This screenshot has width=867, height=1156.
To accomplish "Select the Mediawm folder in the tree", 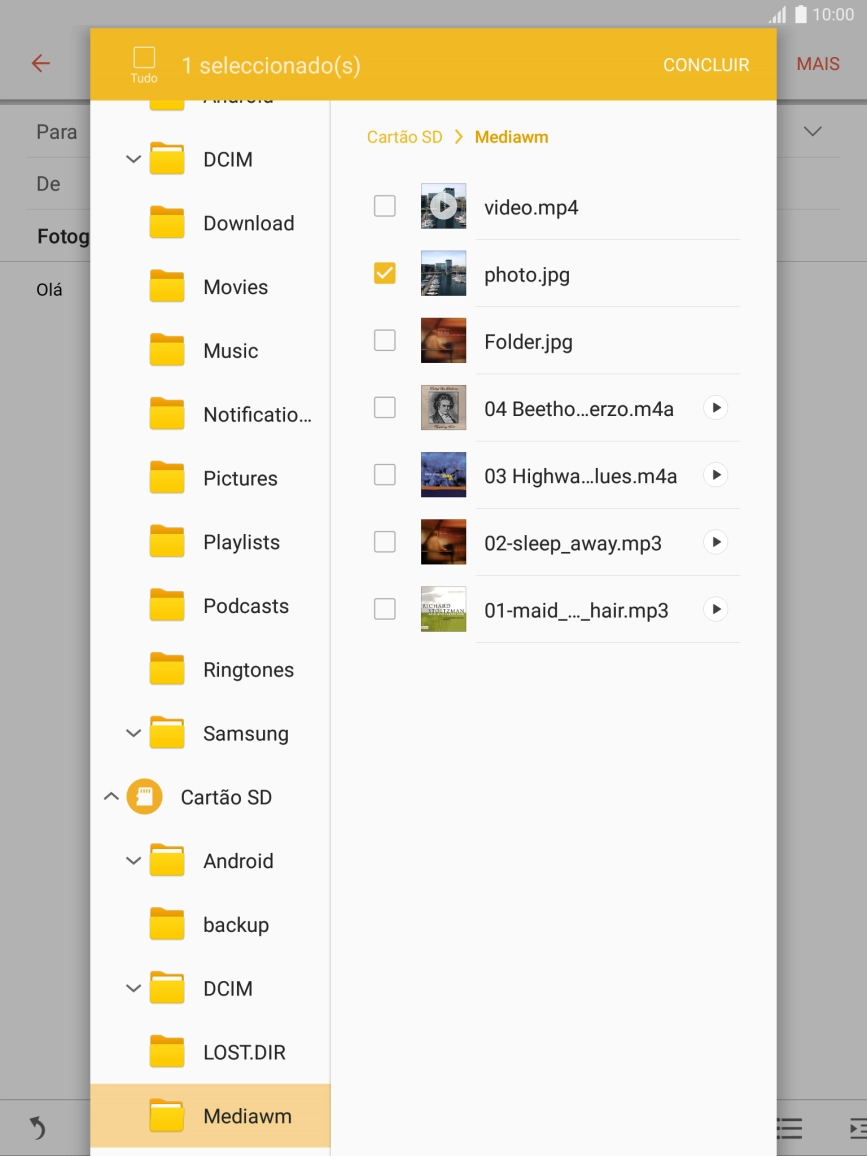I will (x=246, y=1116).
